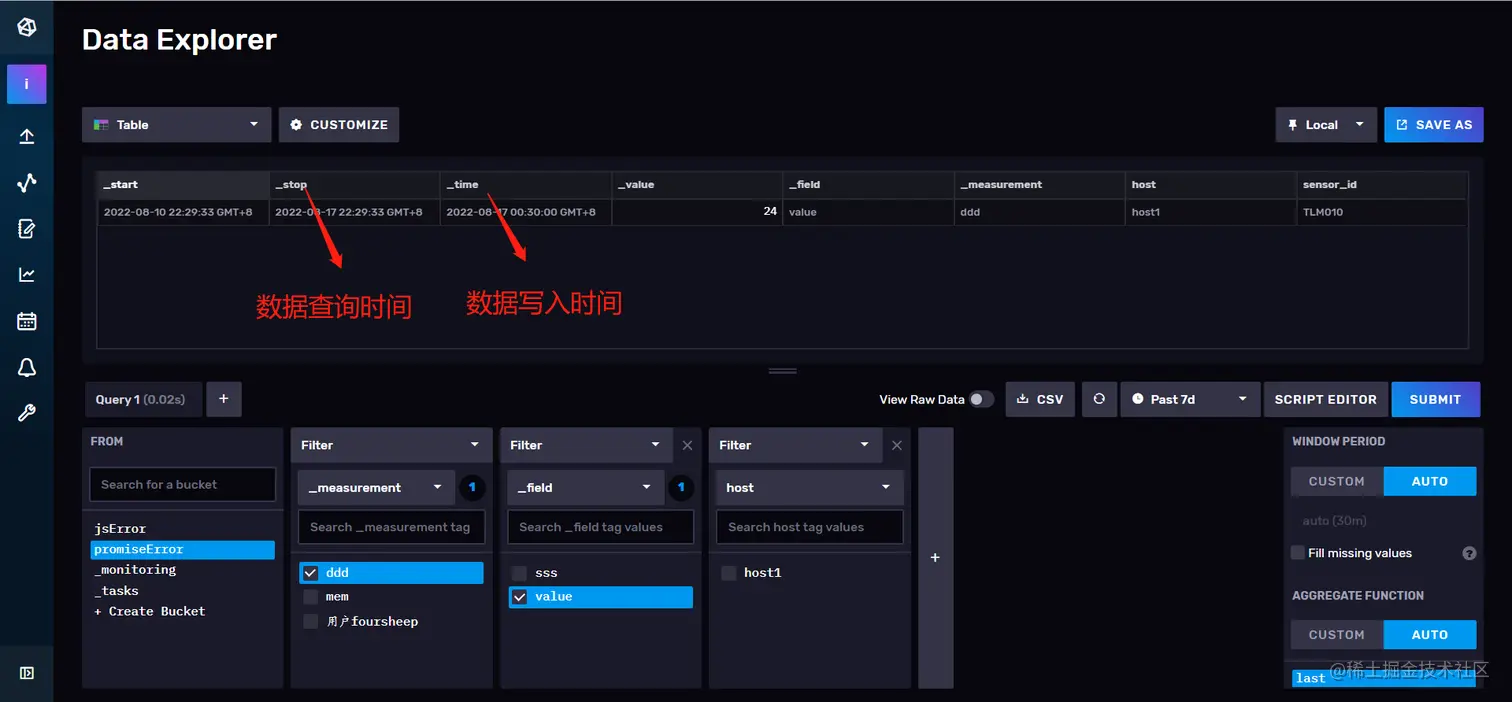Viewport: 1512px width, 702px height.
Task: Click the CUSTOMIZE button
Action: coord(339,125)
